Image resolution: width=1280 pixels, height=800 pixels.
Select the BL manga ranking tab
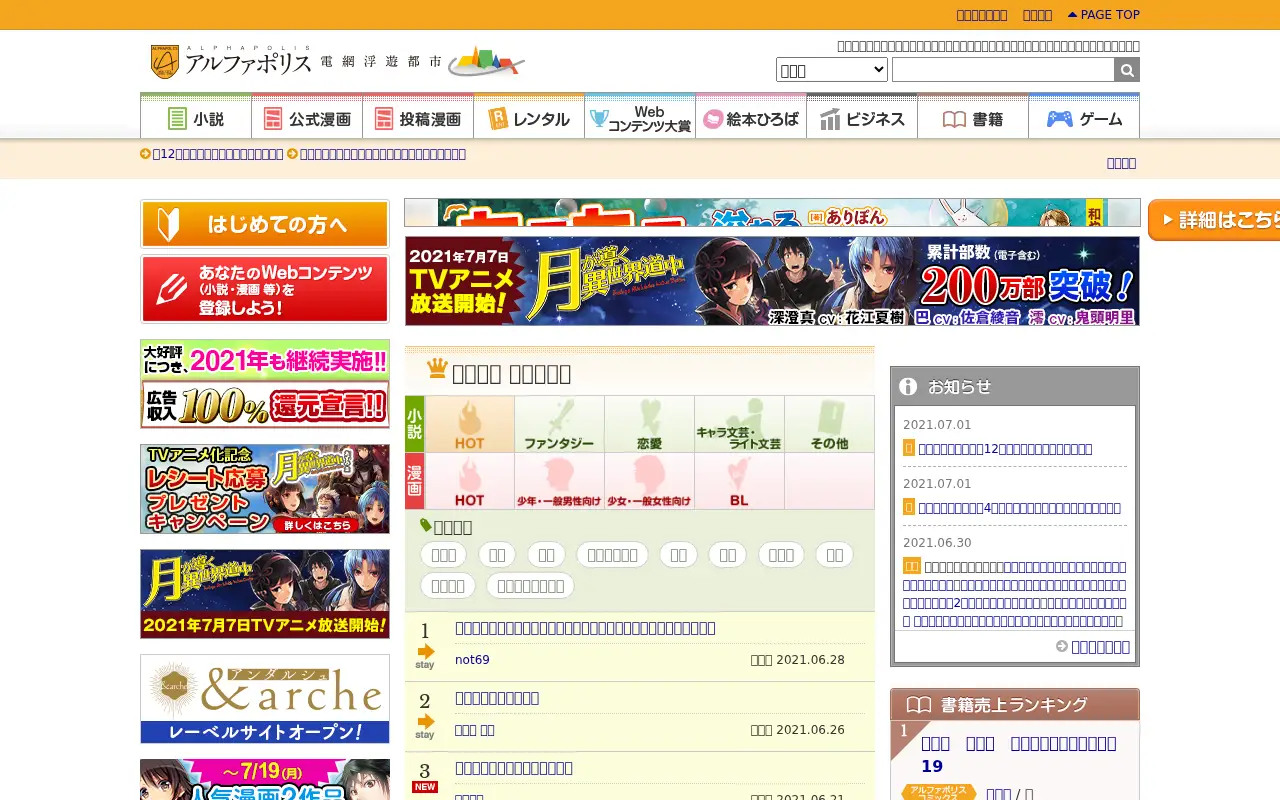point(739,481)
